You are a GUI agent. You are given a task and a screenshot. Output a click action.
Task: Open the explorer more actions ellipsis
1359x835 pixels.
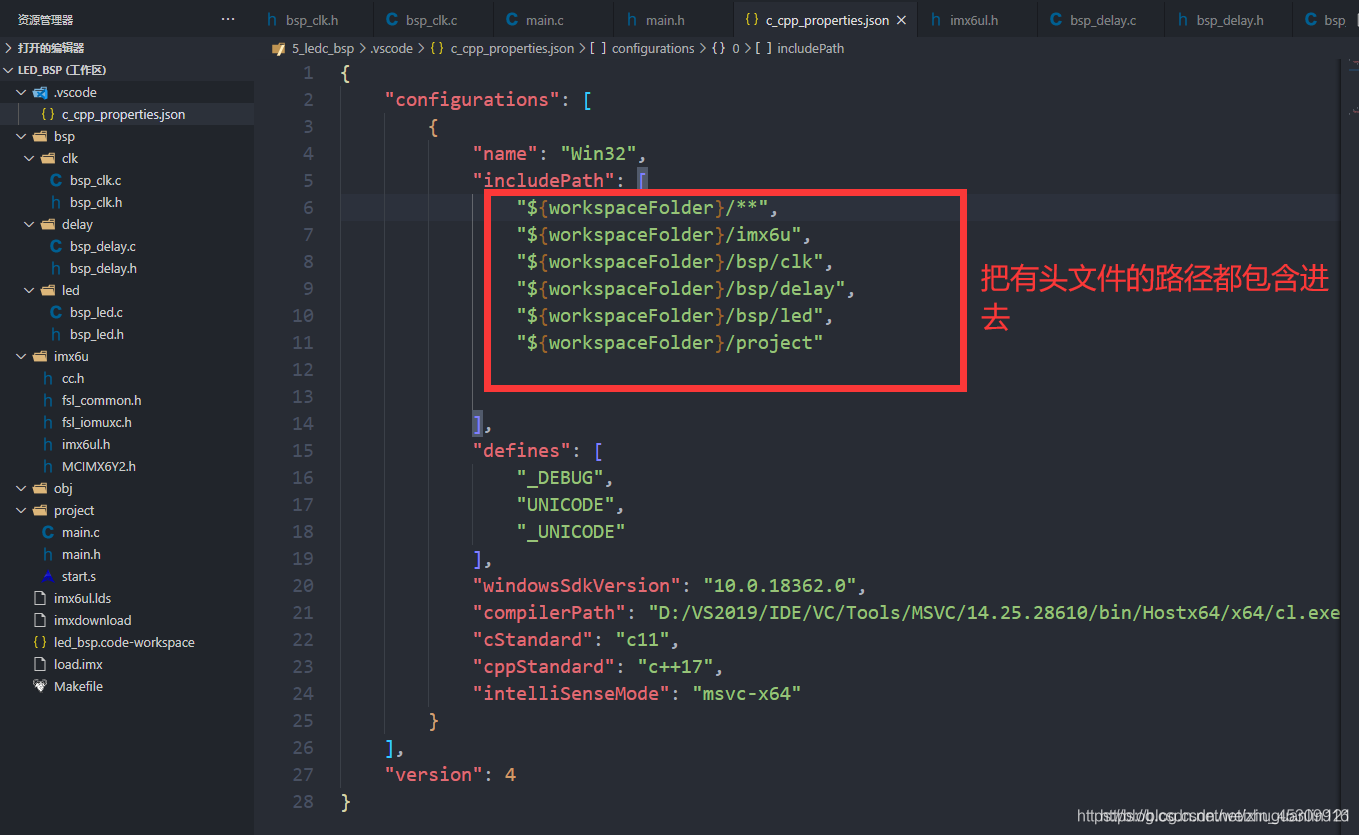tap(228, 20)
